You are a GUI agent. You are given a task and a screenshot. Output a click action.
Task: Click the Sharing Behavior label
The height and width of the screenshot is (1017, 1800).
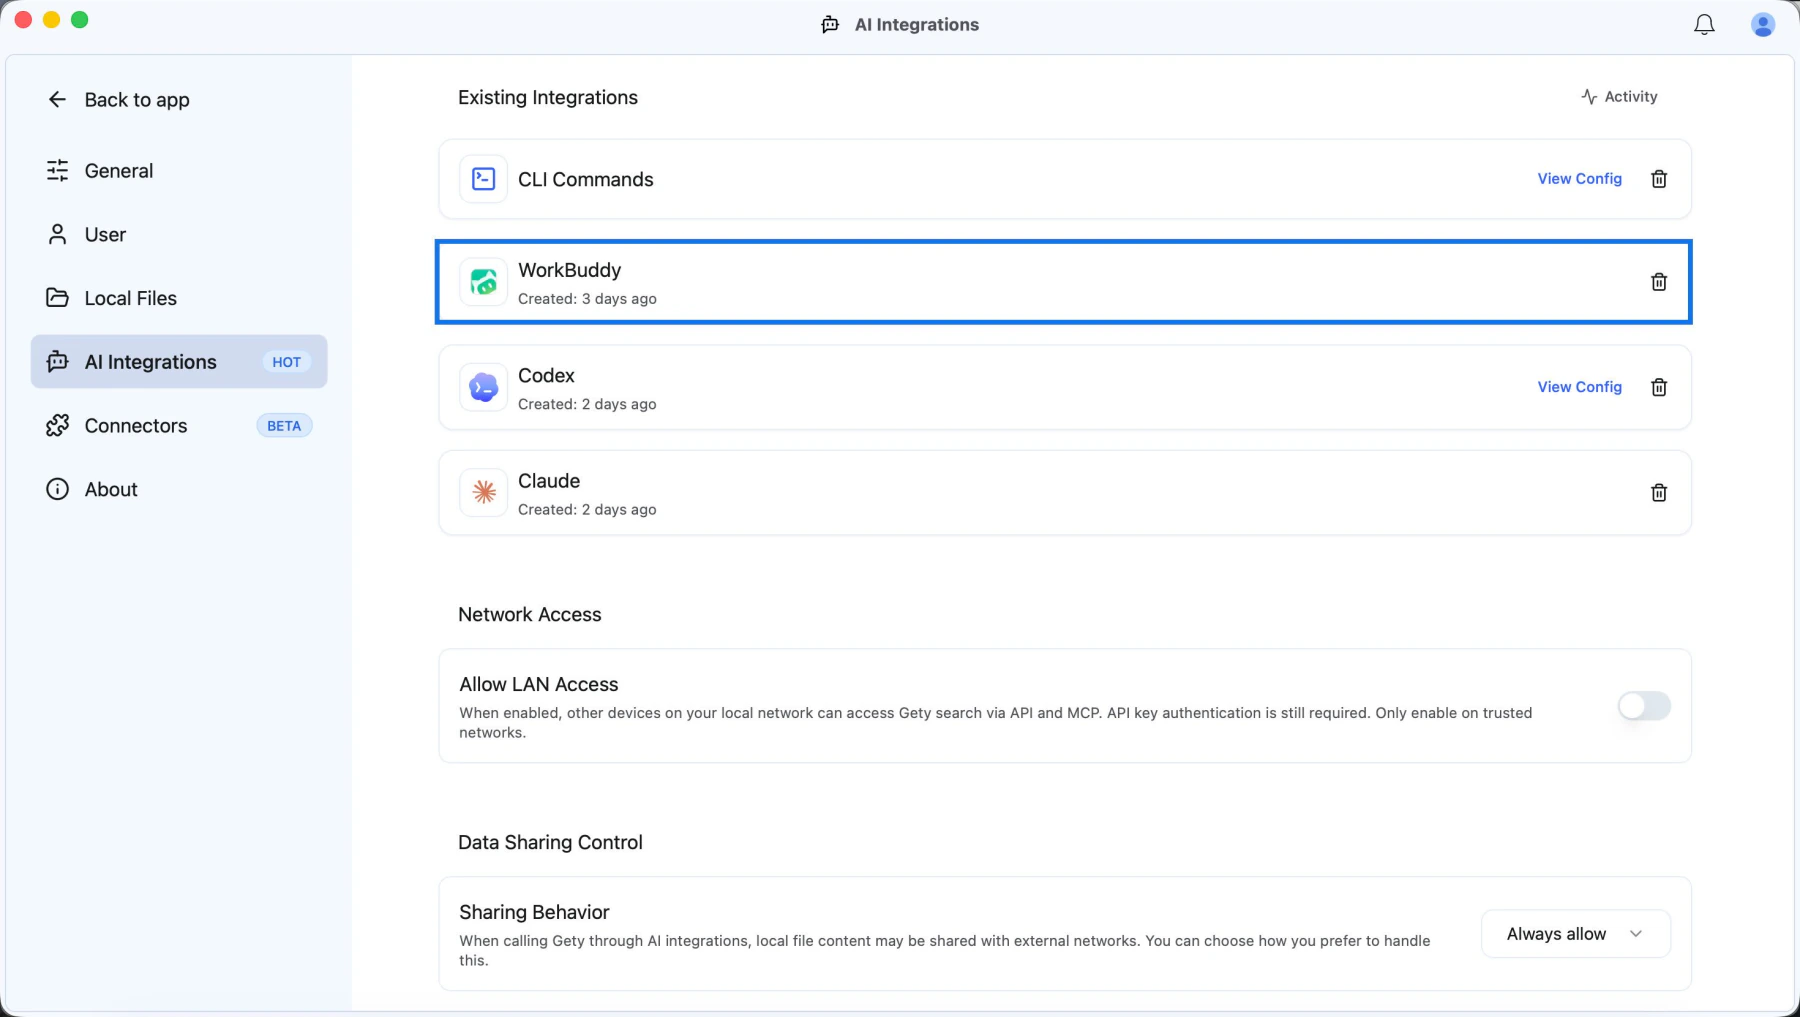click(534, 912)
